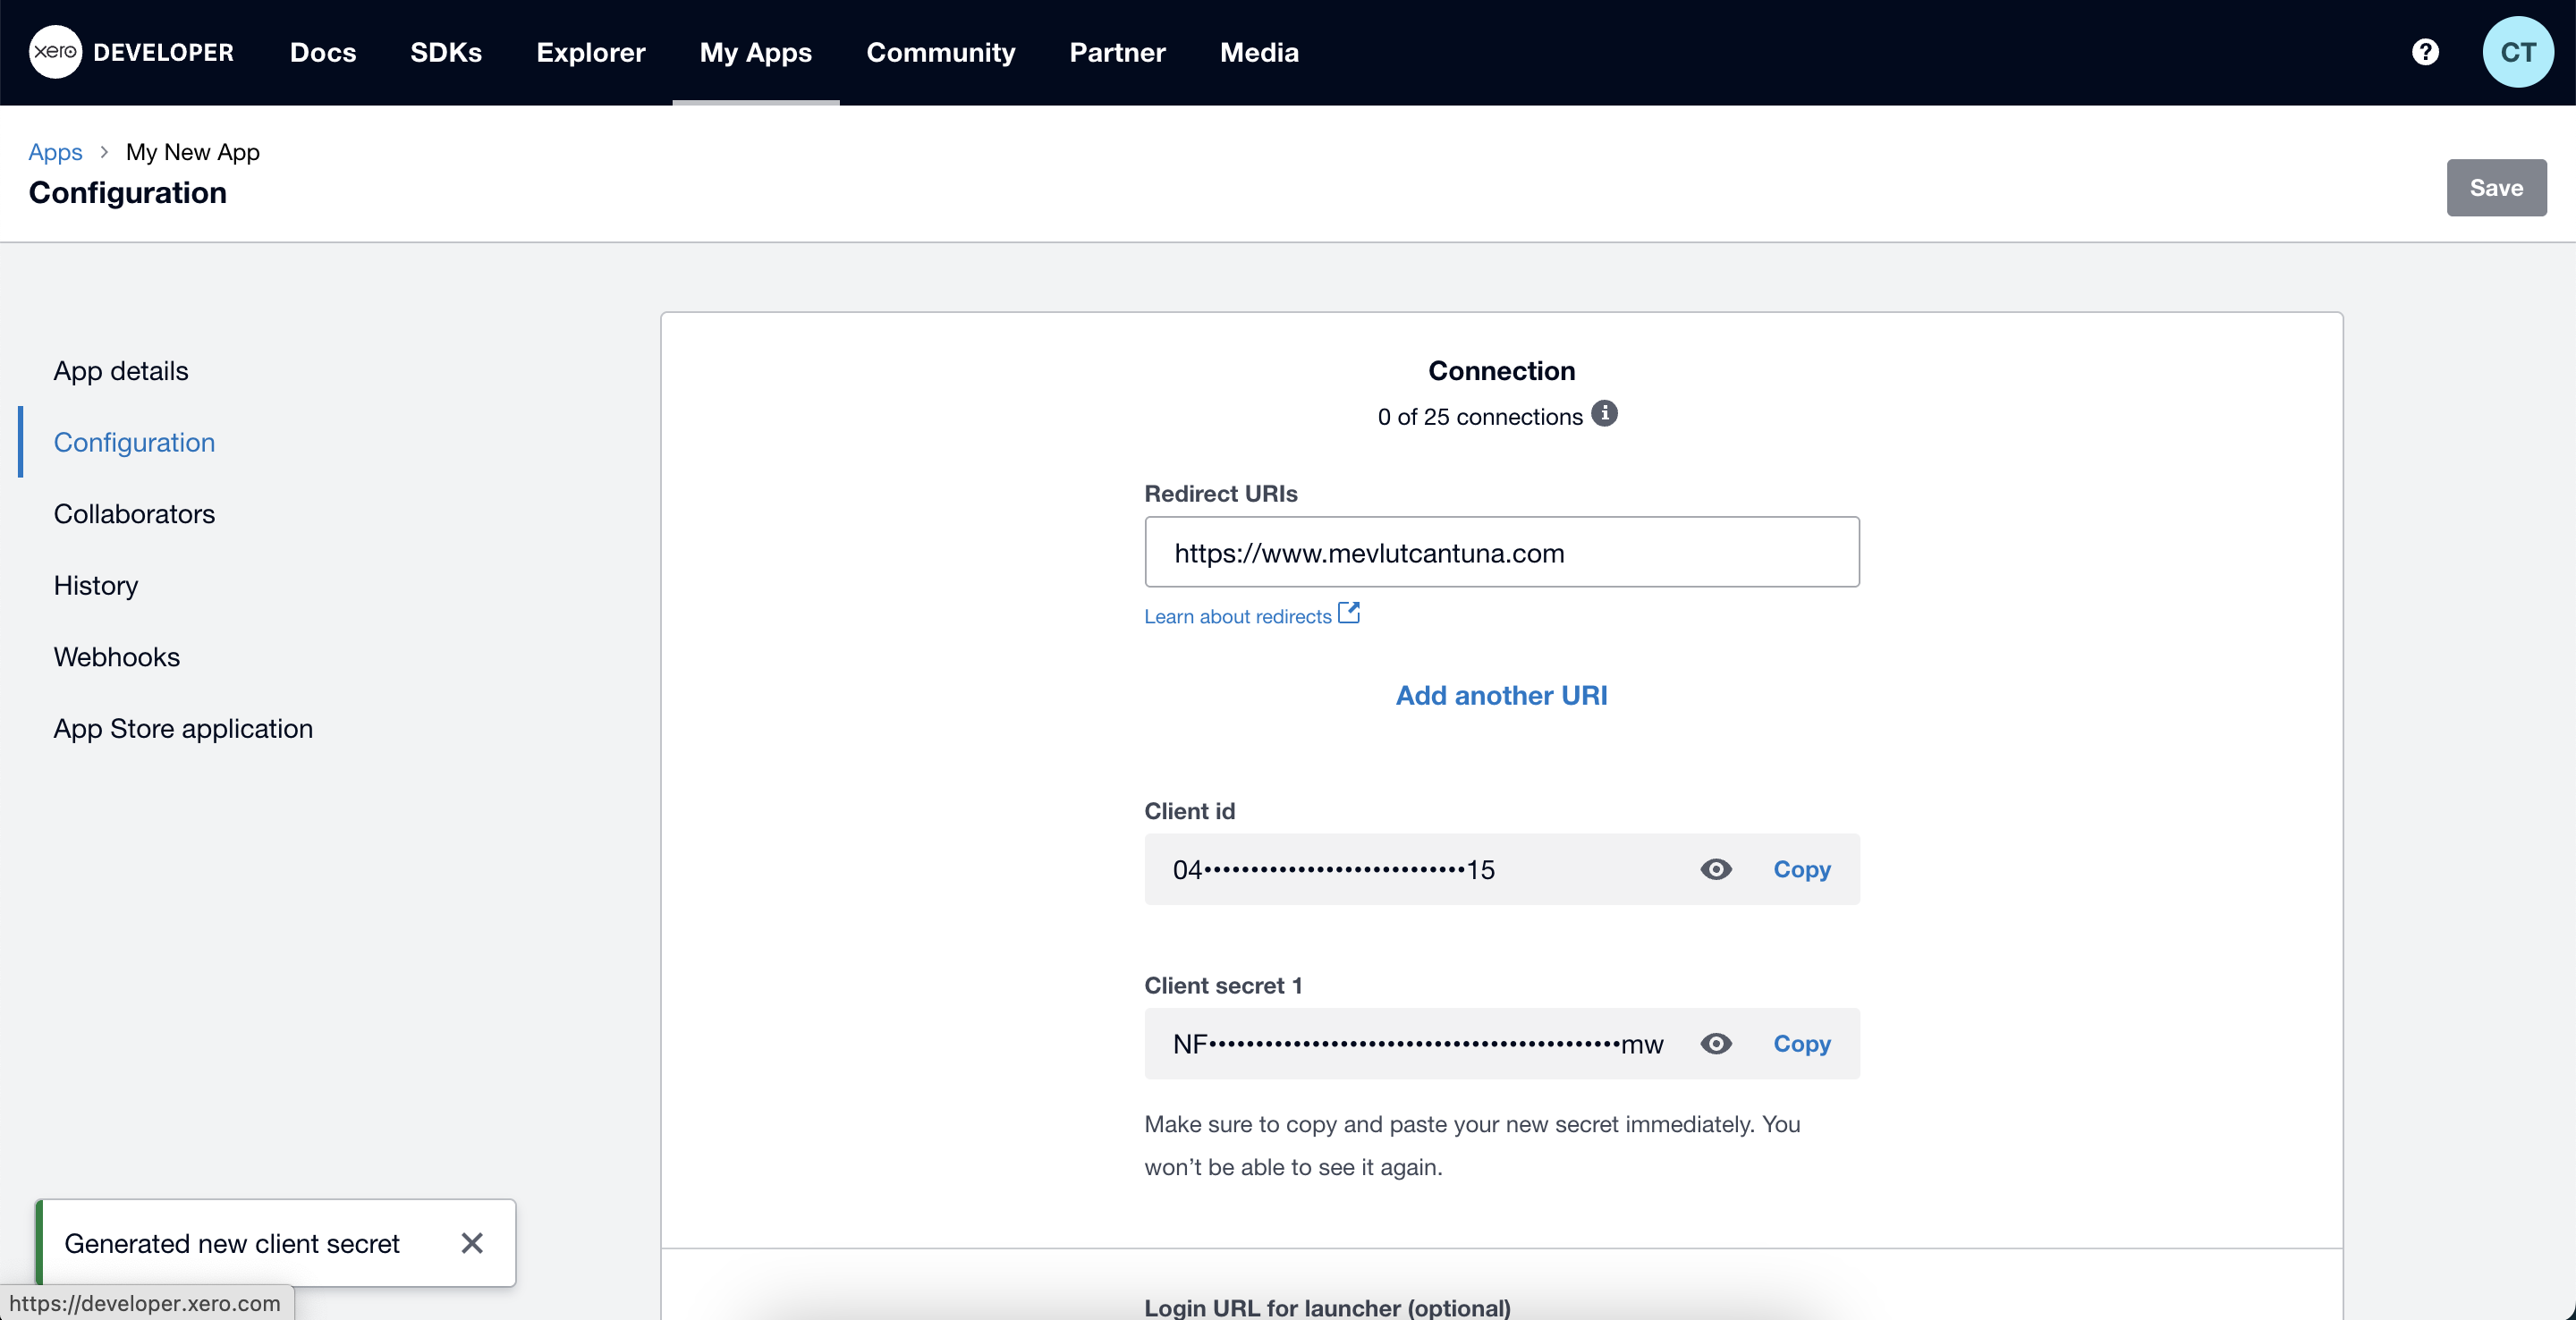Screen dimensions: 2576x1320
Task: Dismiss the Generated new client secret toast
Action: click(472, 1243)
